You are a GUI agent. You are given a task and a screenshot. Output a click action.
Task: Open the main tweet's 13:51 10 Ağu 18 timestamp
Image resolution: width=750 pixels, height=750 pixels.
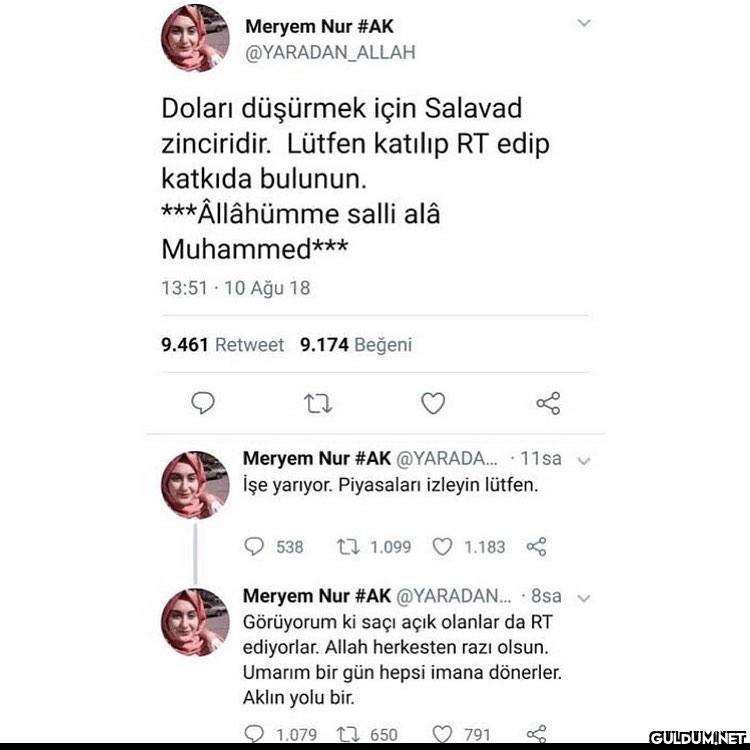click(236, 288)
